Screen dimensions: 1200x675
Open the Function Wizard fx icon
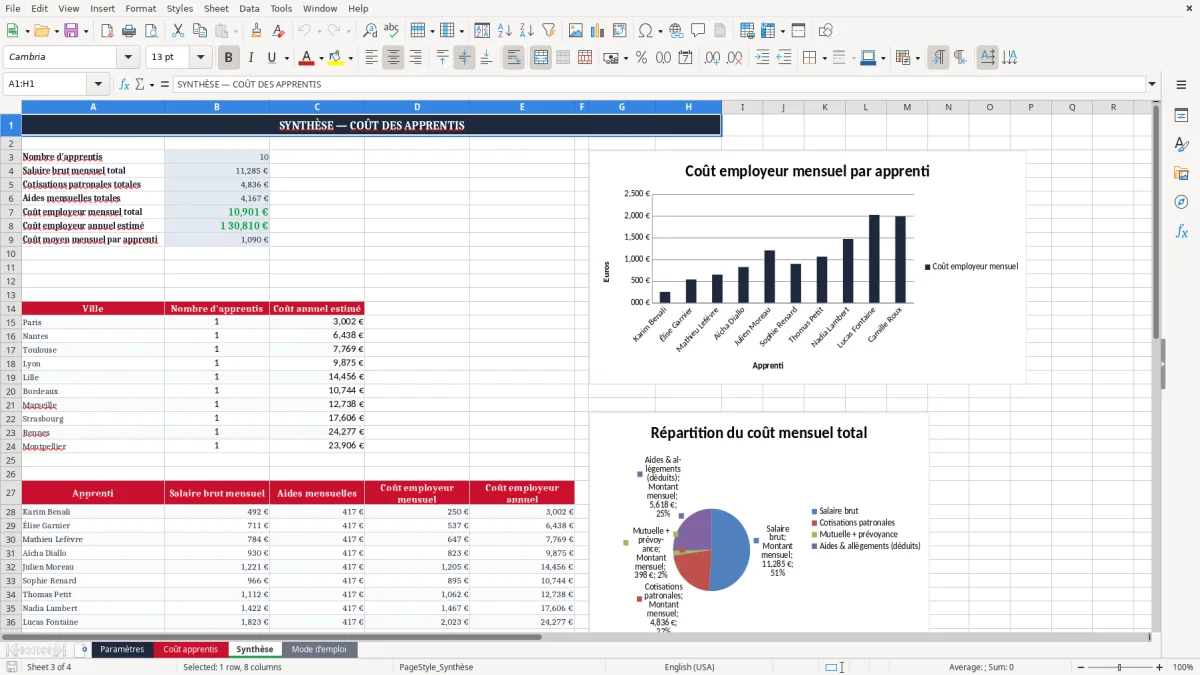click(125, 85)
